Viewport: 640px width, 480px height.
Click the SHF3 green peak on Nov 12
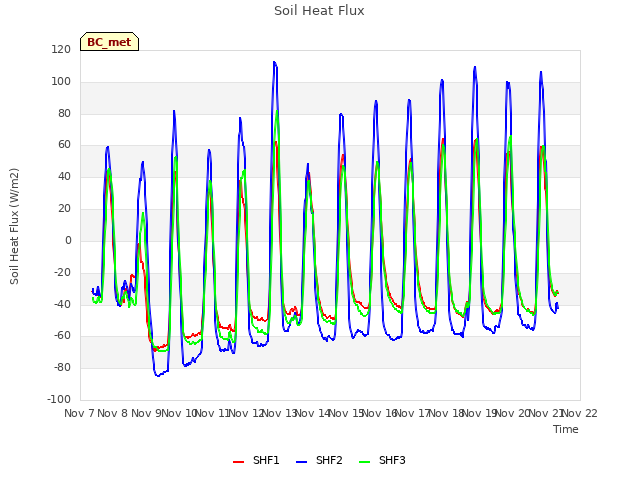[277, 111]
